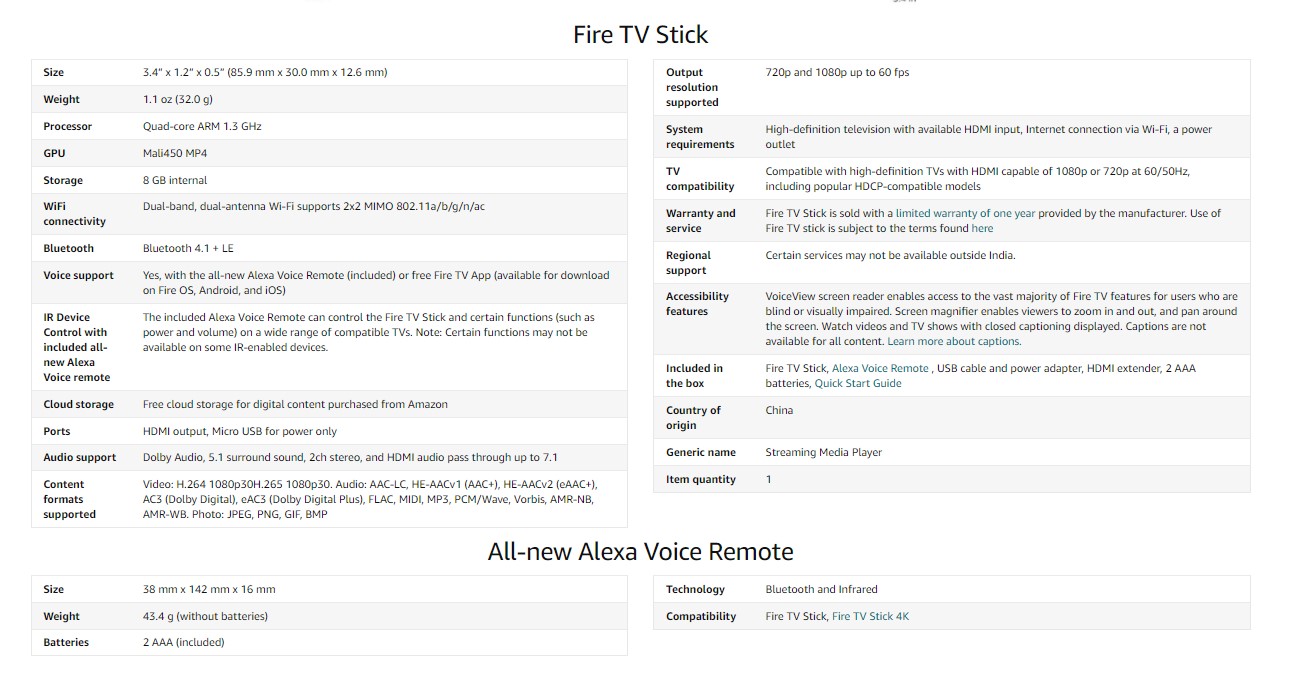1311x685 pixels.
Task: Select the Processor row label
Action: 67,126
